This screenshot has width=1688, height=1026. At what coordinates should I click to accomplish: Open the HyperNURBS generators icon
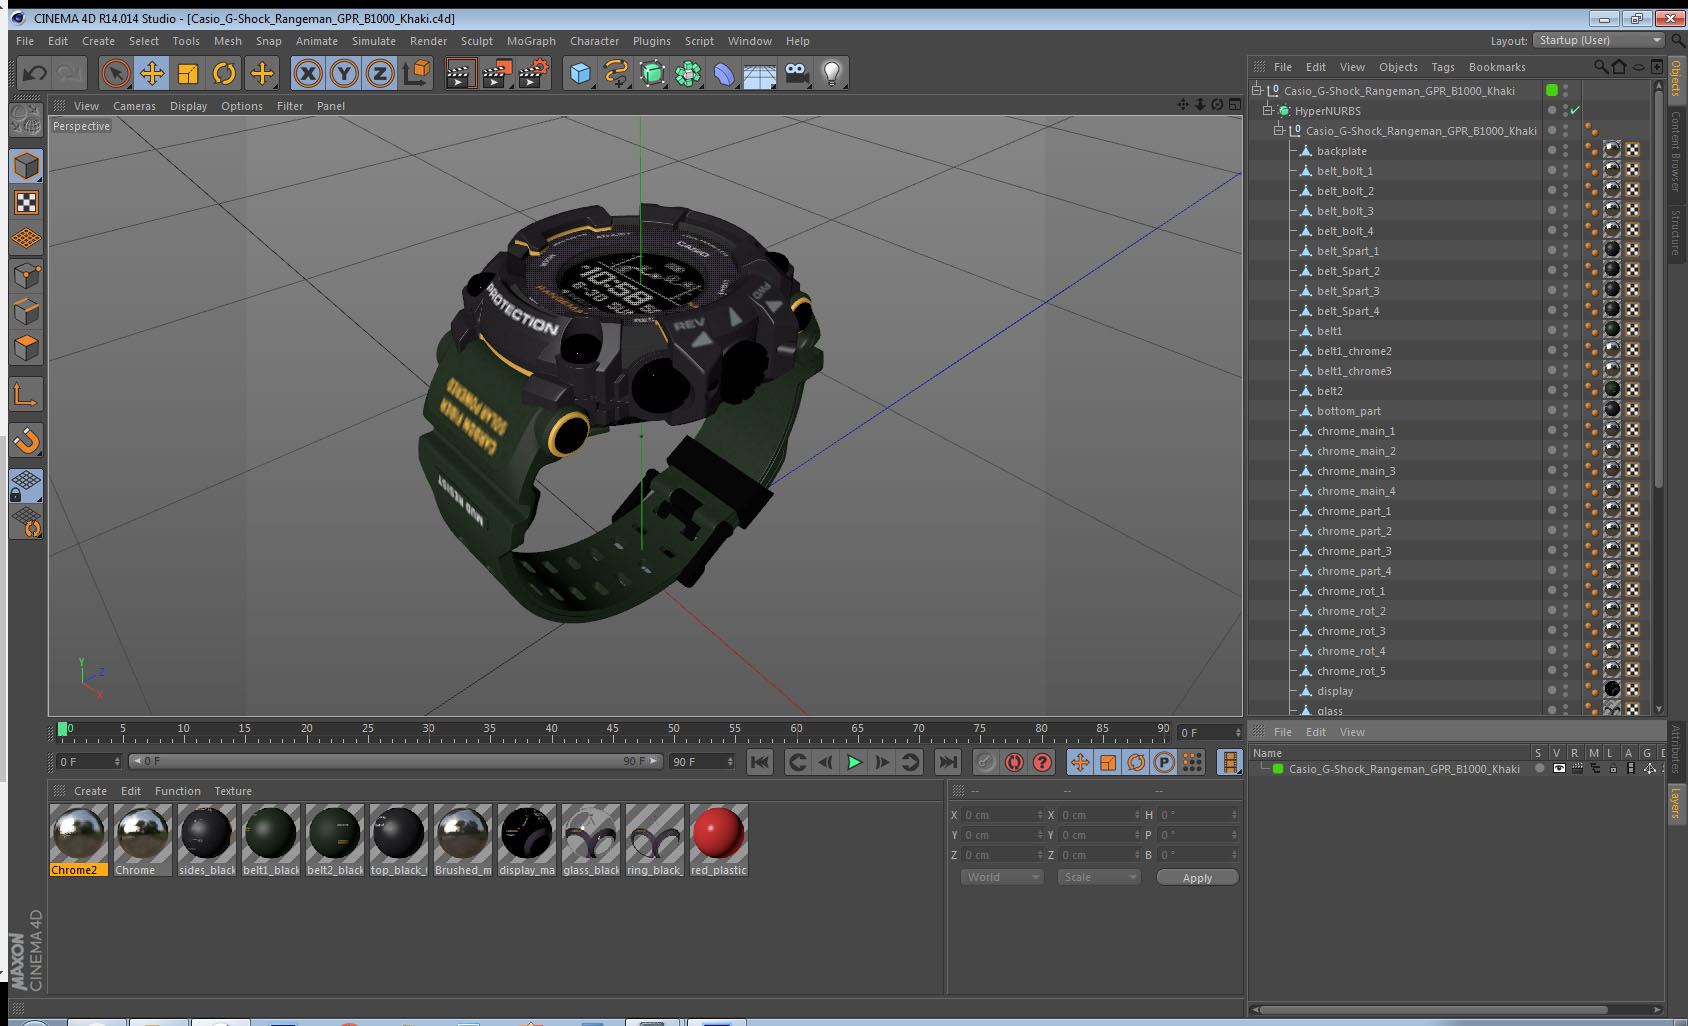pos(652,73)
